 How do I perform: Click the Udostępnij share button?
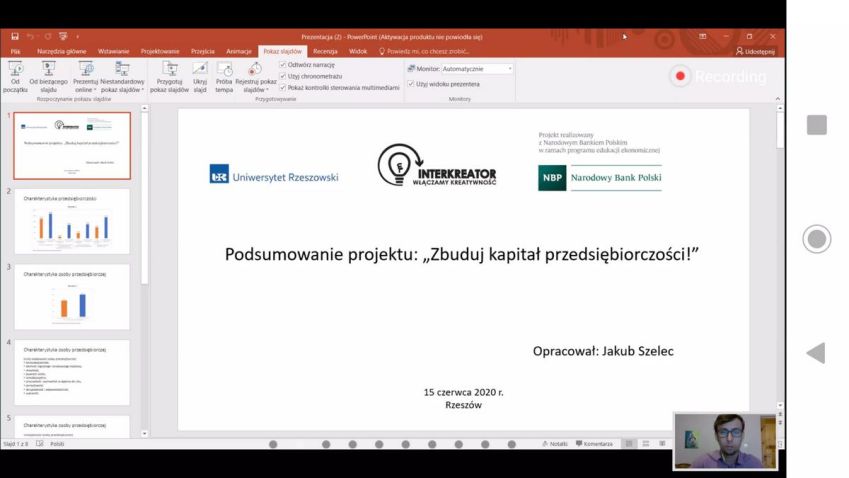coord(754,51)
